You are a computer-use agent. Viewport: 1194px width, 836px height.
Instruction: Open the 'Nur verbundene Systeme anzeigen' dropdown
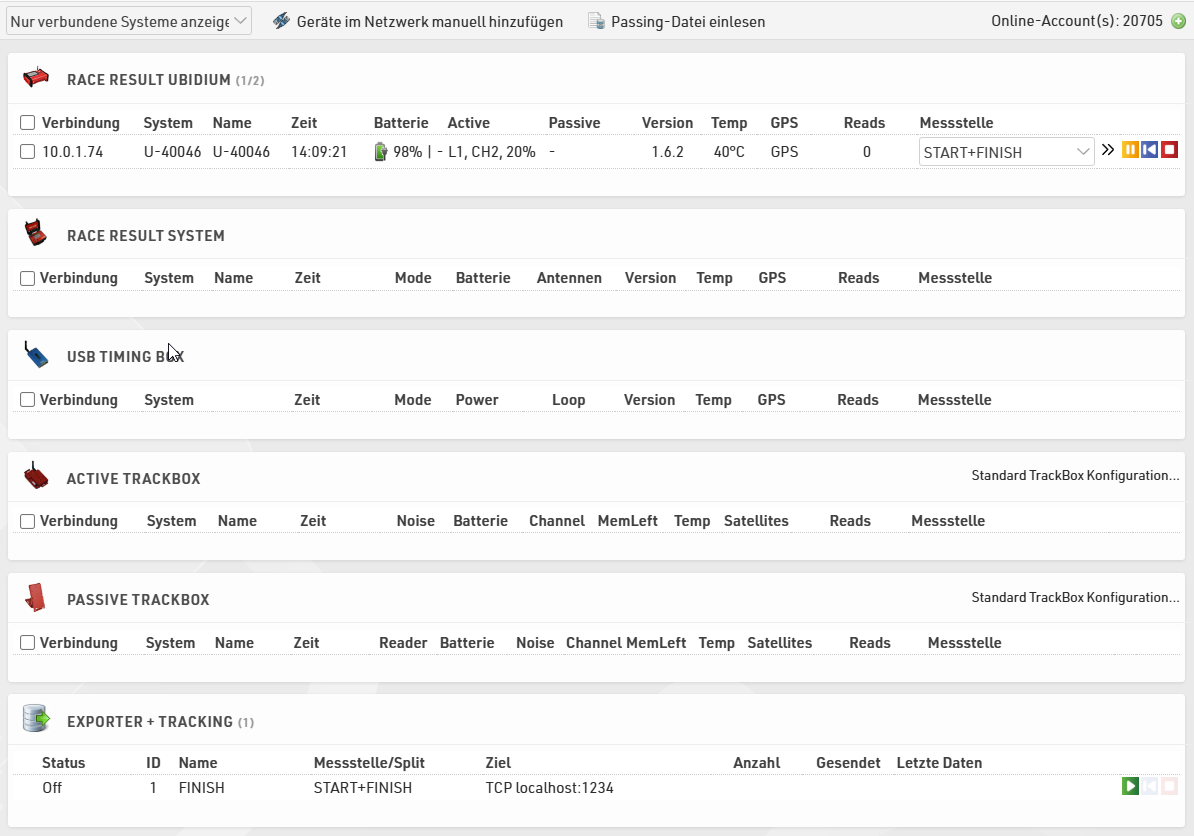129,21
